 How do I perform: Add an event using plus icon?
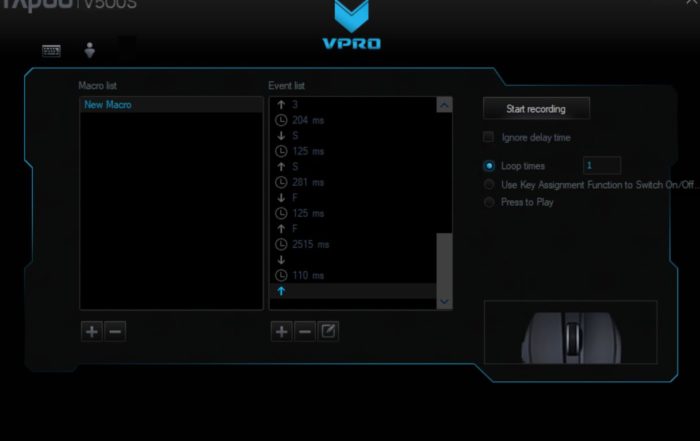tap(282, 332)
